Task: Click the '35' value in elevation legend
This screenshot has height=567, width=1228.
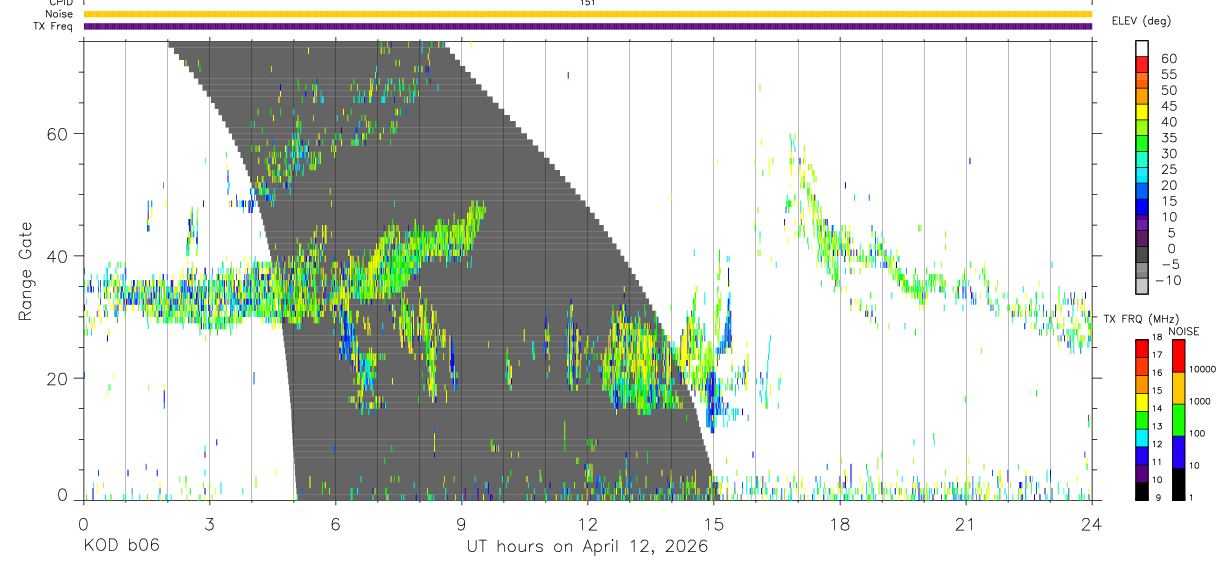Action: pos(1168,138)
